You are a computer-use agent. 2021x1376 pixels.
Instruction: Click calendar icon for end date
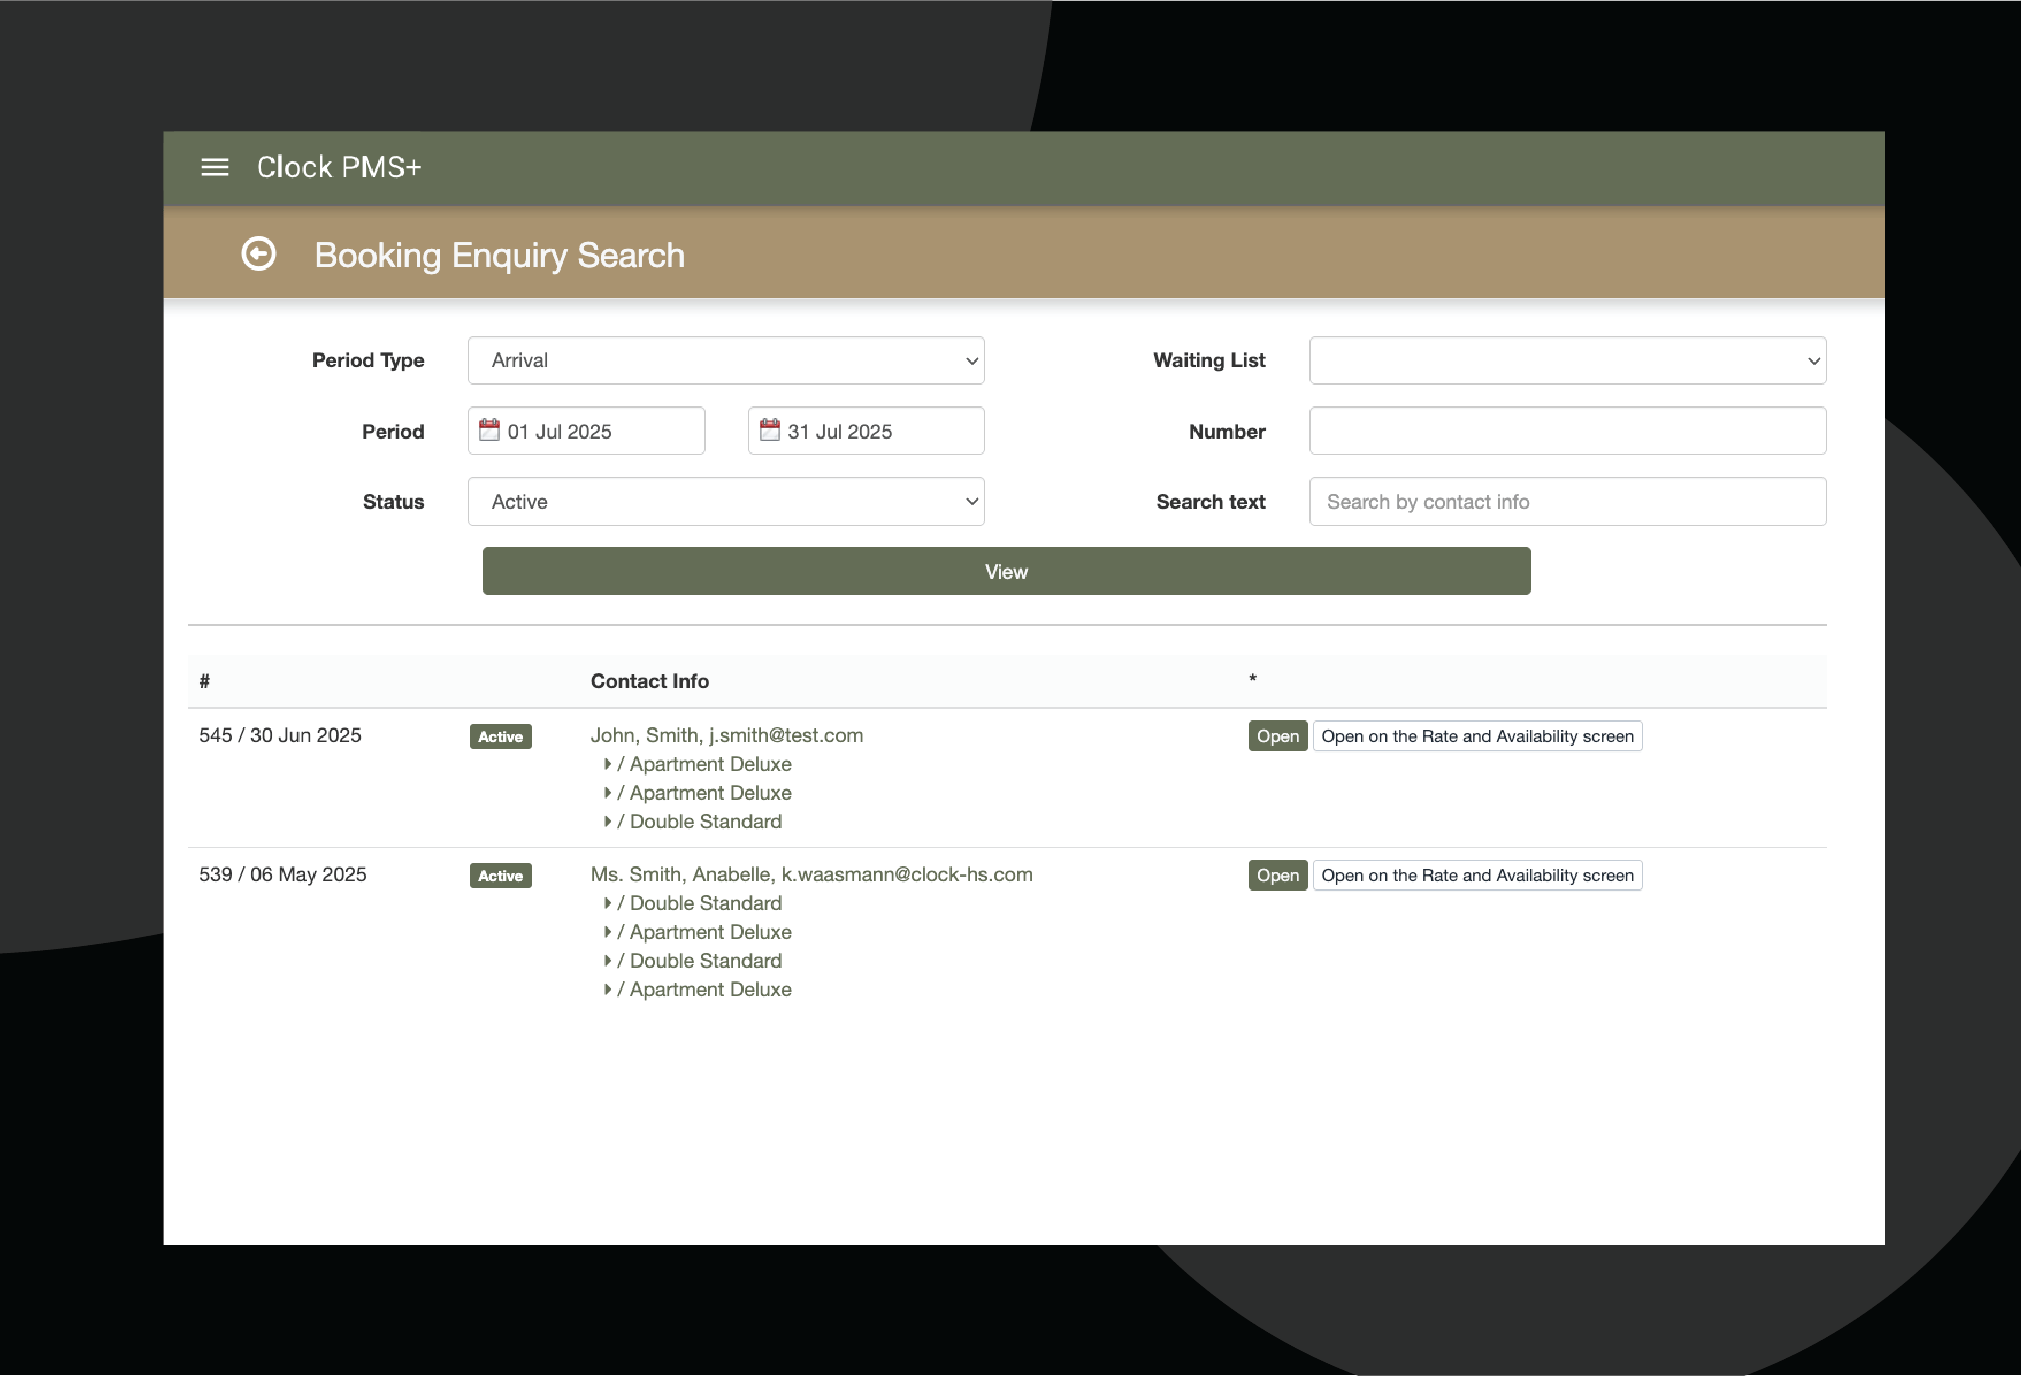[769, 430]
